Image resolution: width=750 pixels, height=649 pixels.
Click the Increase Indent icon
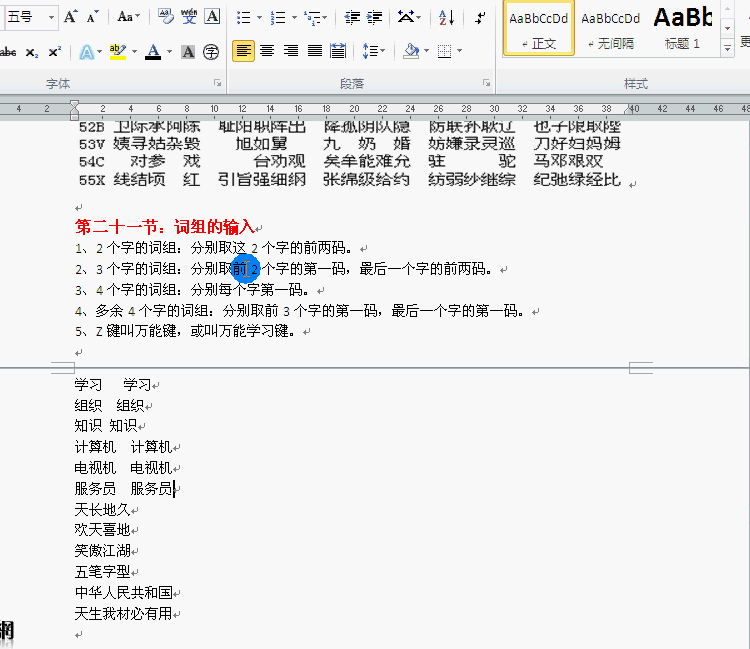point(375,18)
